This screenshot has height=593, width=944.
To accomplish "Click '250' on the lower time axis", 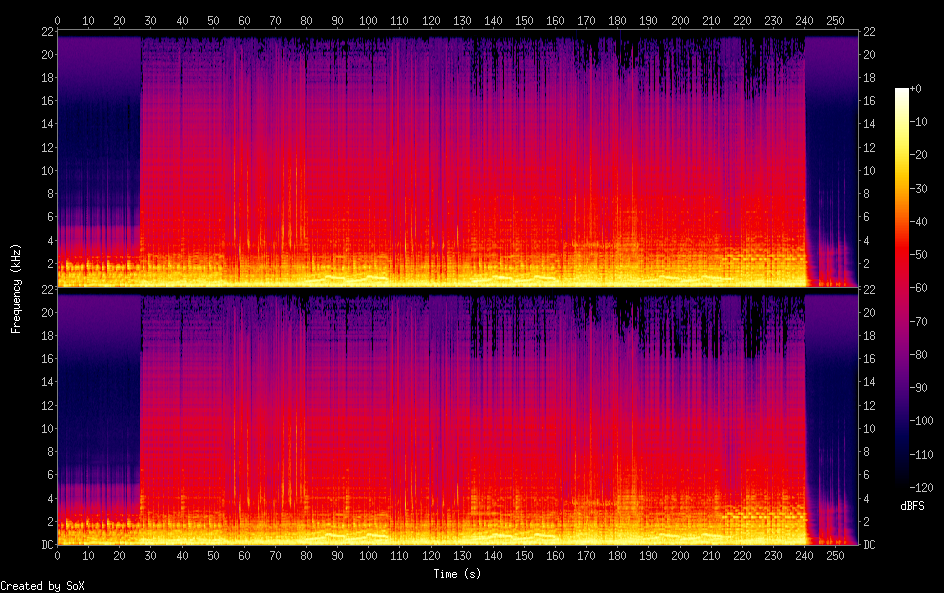I will coord(835,556).
